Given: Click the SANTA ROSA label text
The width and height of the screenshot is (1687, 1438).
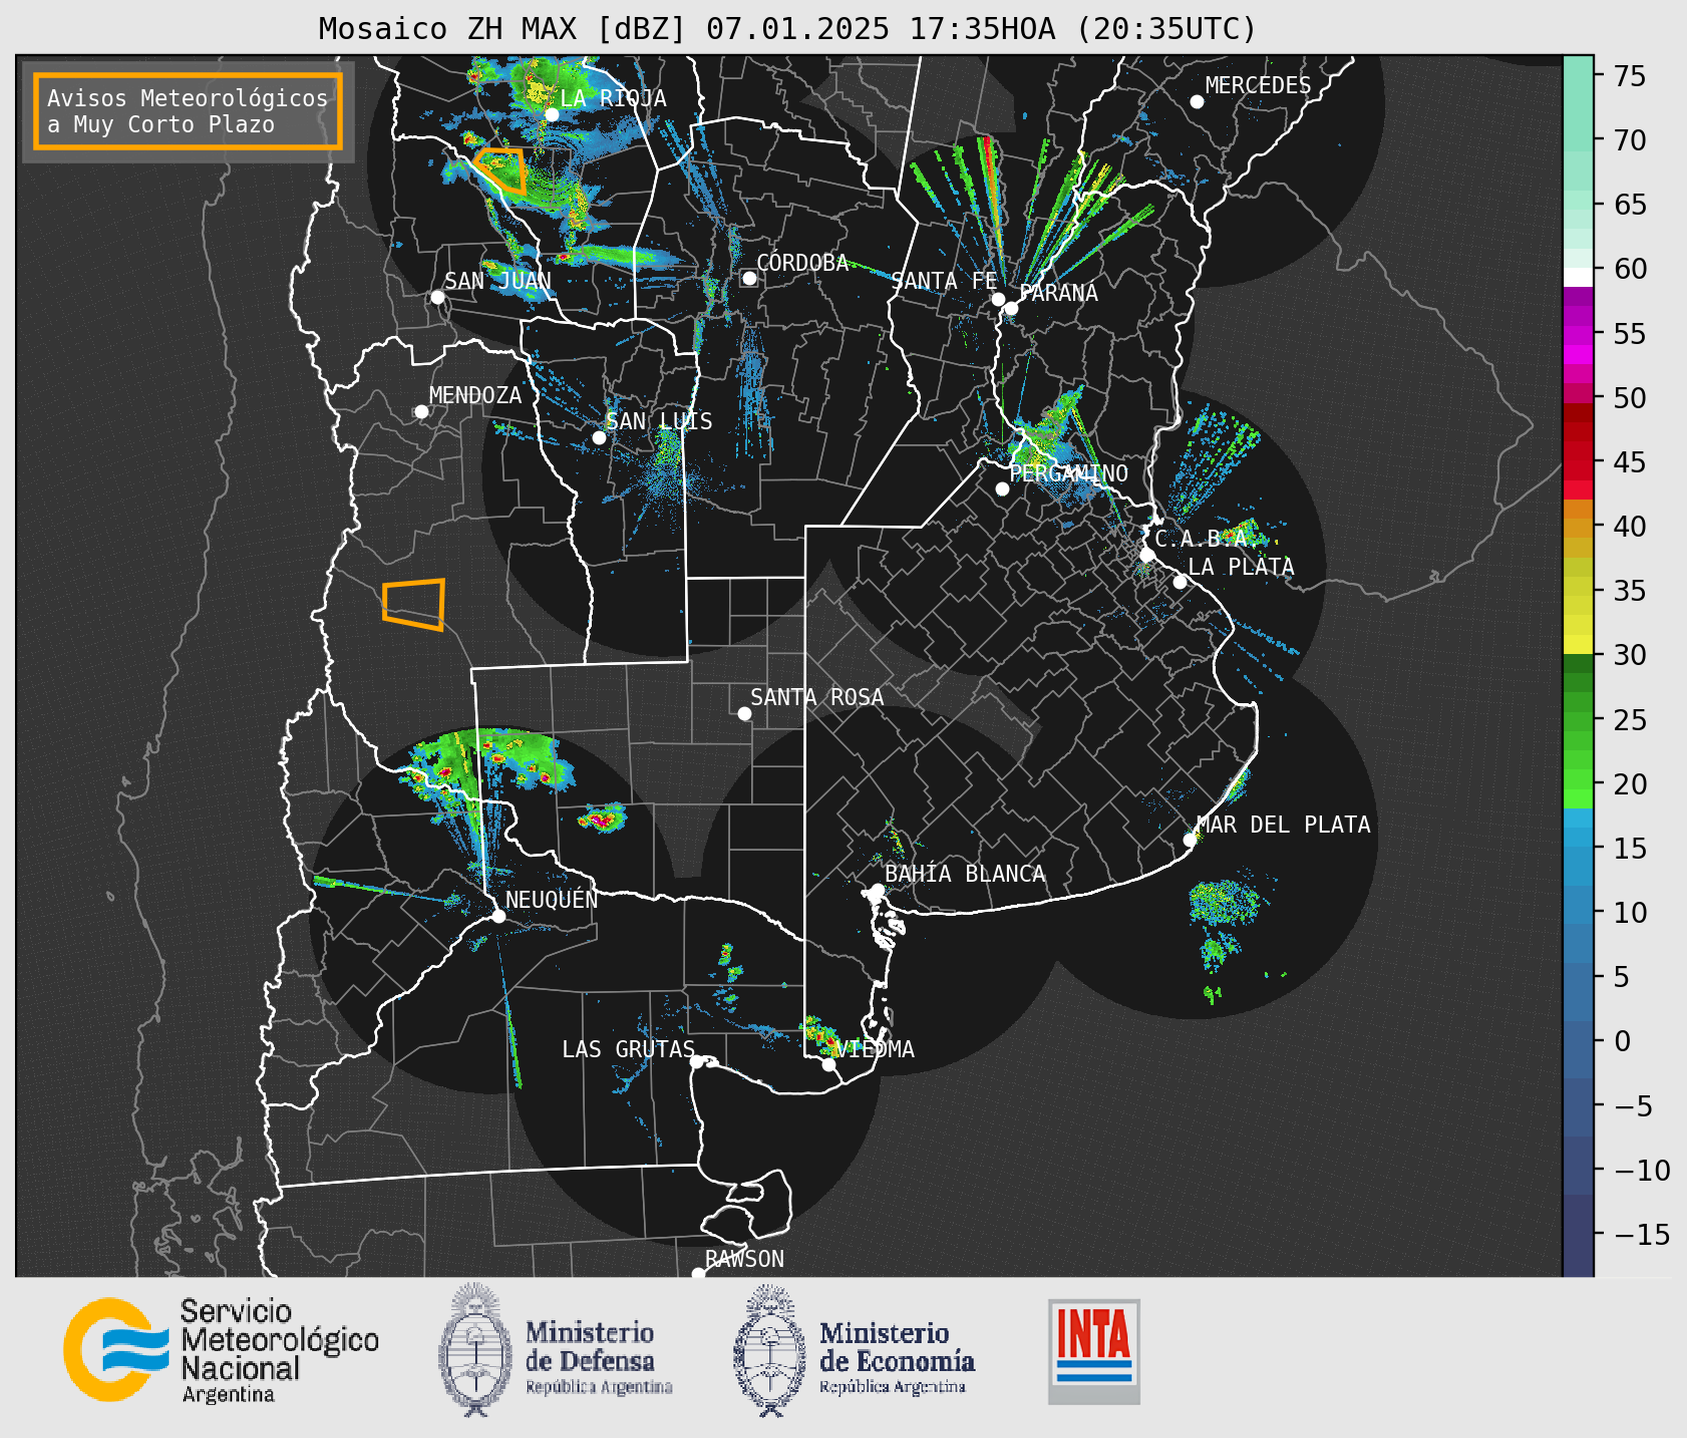Looking at the screenshot, I should click(x=817, y=697).
